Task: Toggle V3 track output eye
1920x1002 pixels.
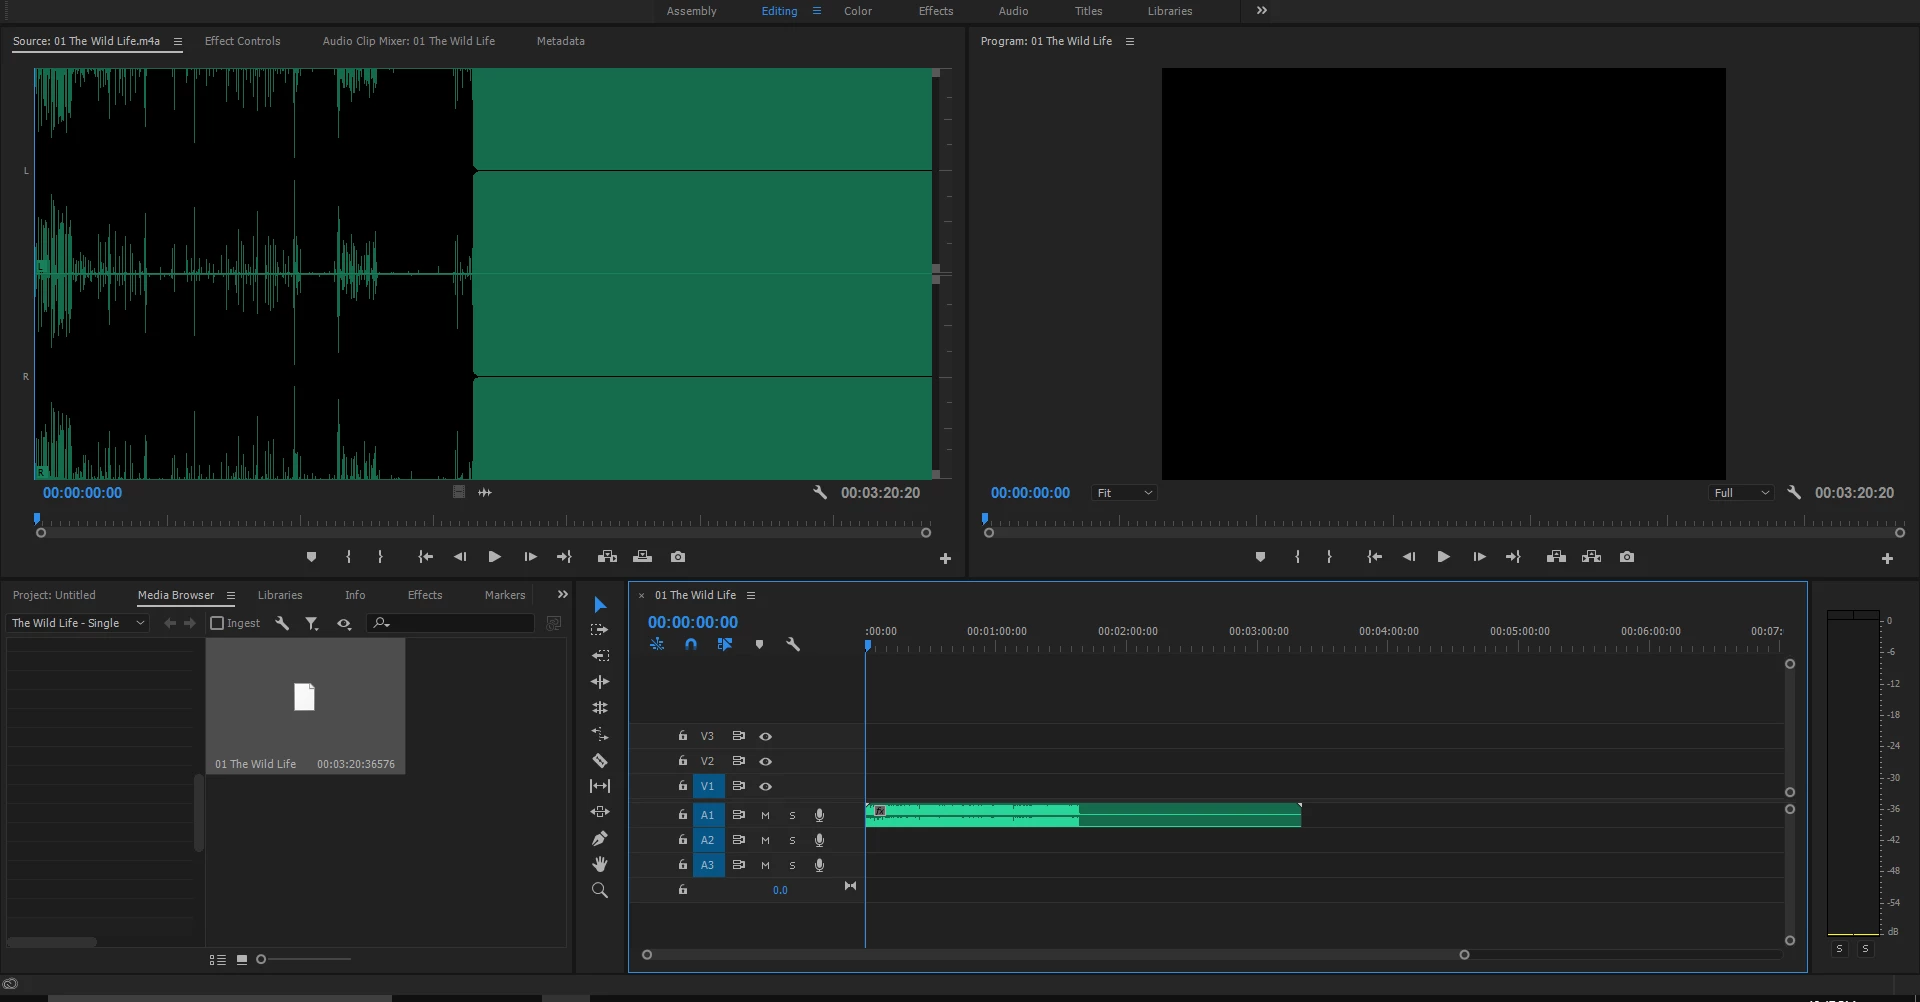Action: pyautogui.click(x=766, y=736)
